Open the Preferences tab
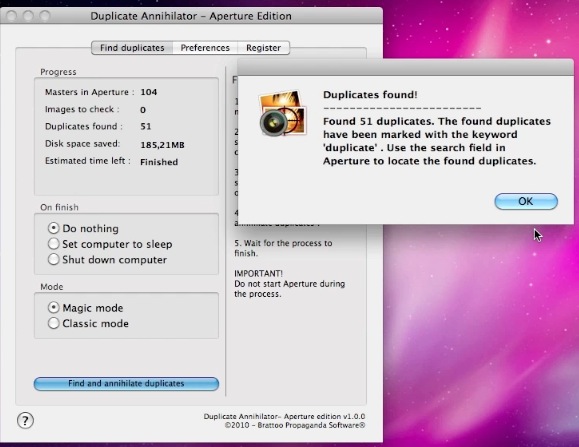 (x=205, y=48)
